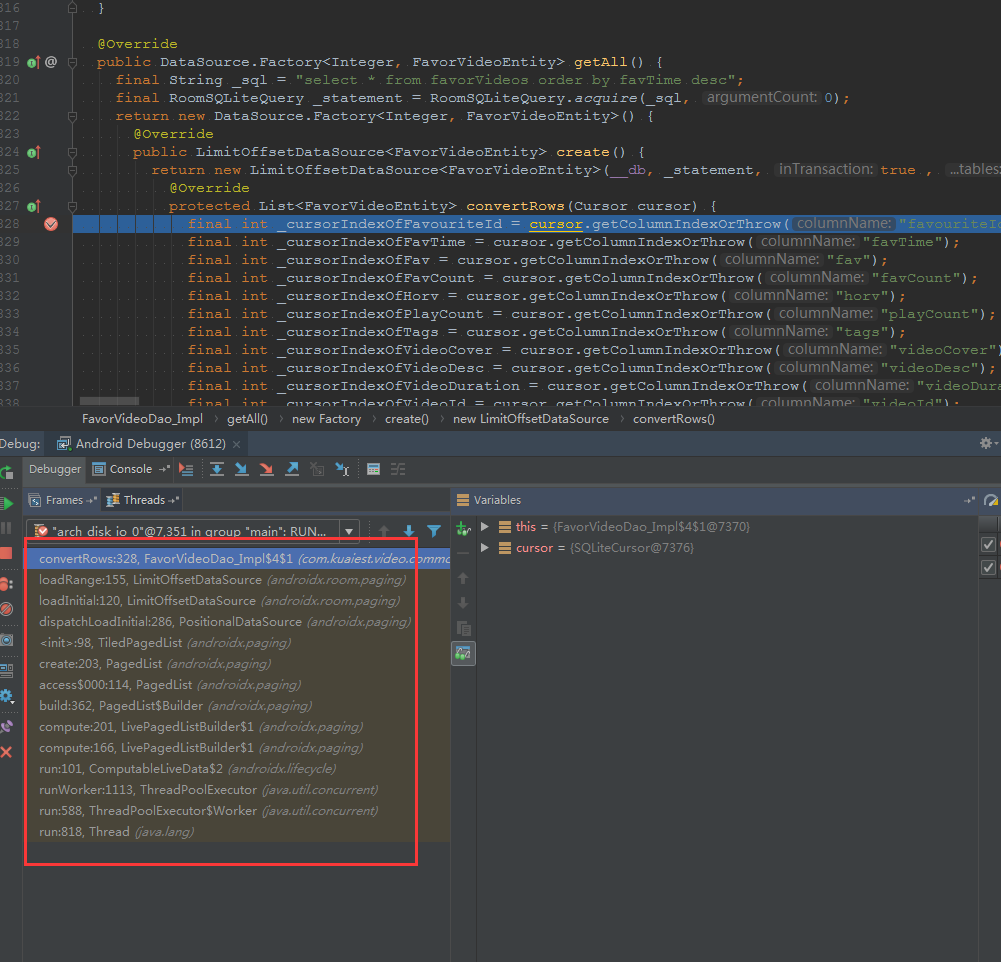Select previous frame up arrow
Screen dimensions: 1001x962
384,530
